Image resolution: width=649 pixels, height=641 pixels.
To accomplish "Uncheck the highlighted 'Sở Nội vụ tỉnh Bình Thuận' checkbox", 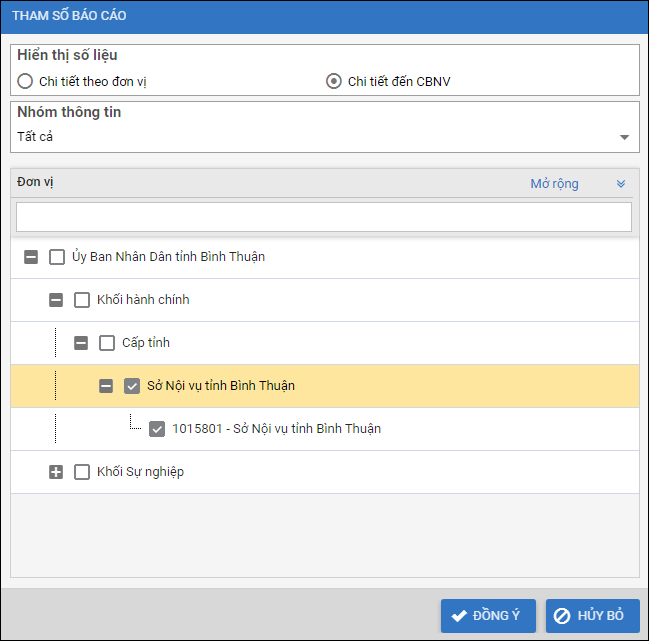I will point(132,386).
